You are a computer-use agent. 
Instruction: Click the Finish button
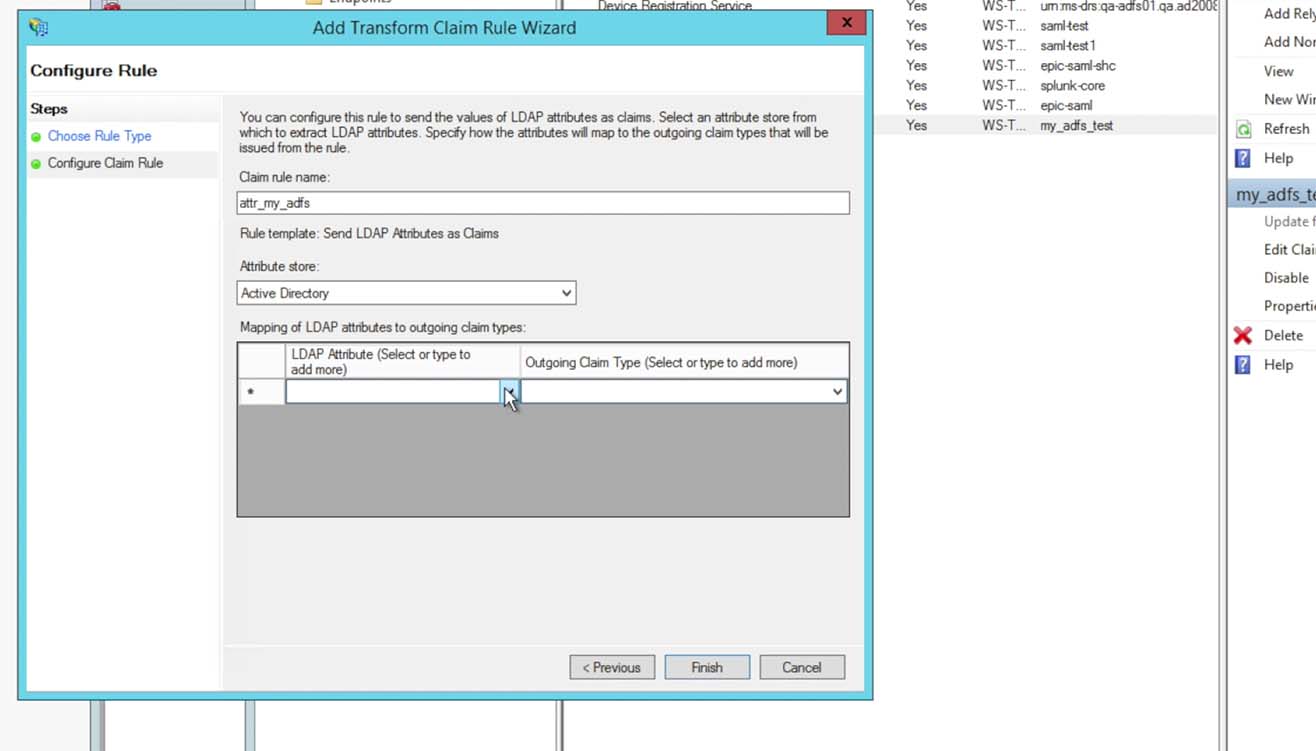click(706, 667)
